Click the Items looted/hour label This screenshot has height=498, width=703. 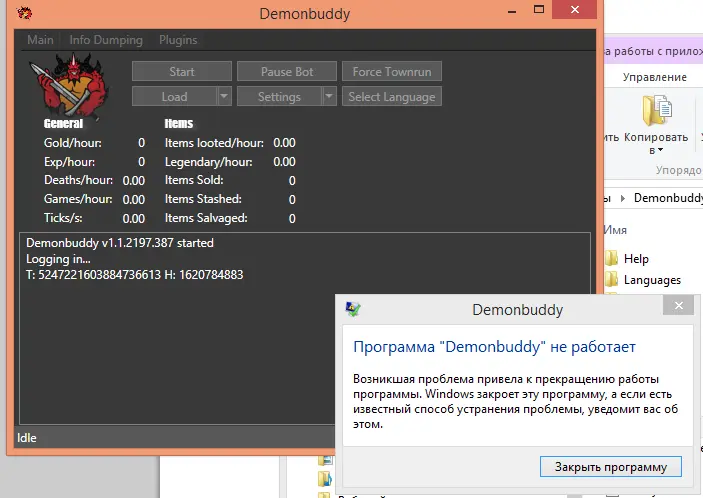click(214, 143)
